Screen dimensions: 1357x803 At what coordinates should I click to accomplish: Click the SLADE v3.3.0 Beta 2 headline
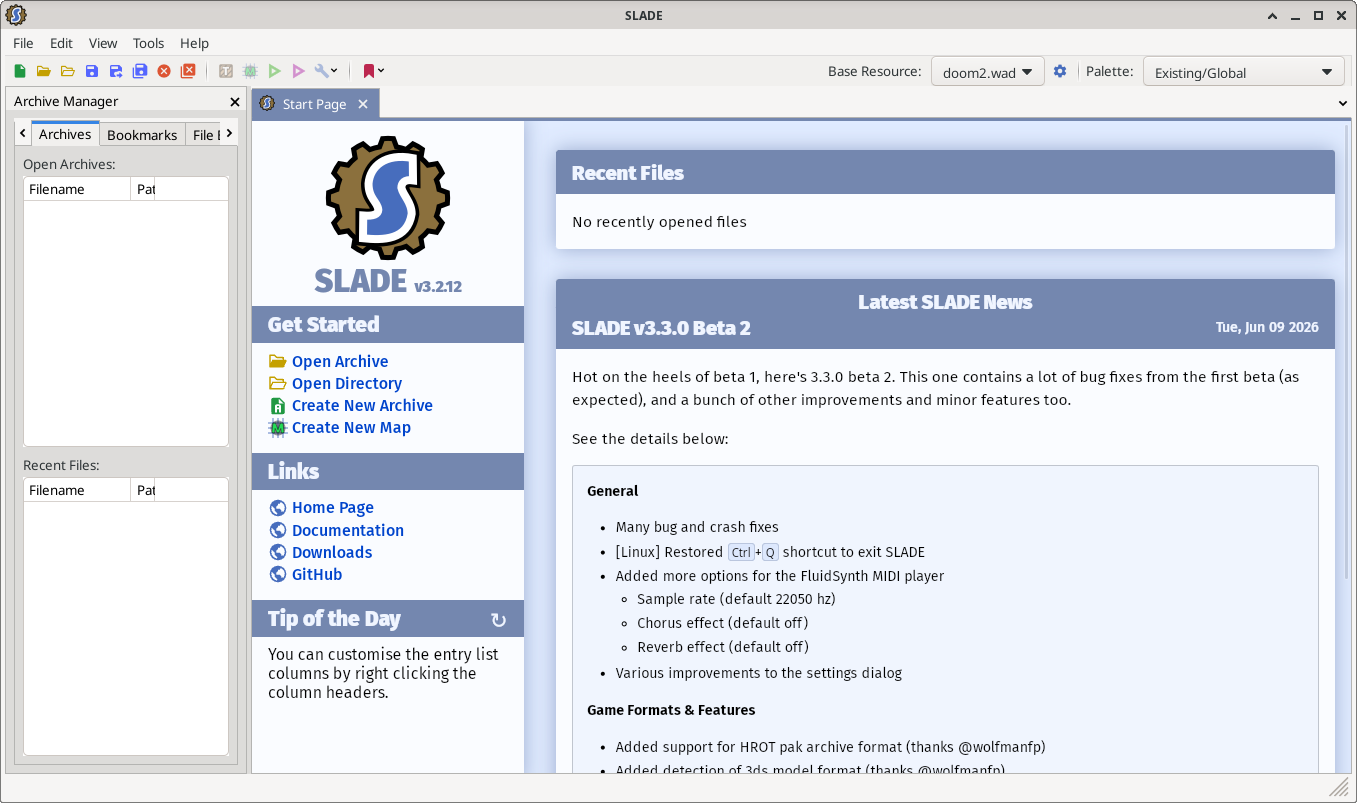click(x=661, y=328)
